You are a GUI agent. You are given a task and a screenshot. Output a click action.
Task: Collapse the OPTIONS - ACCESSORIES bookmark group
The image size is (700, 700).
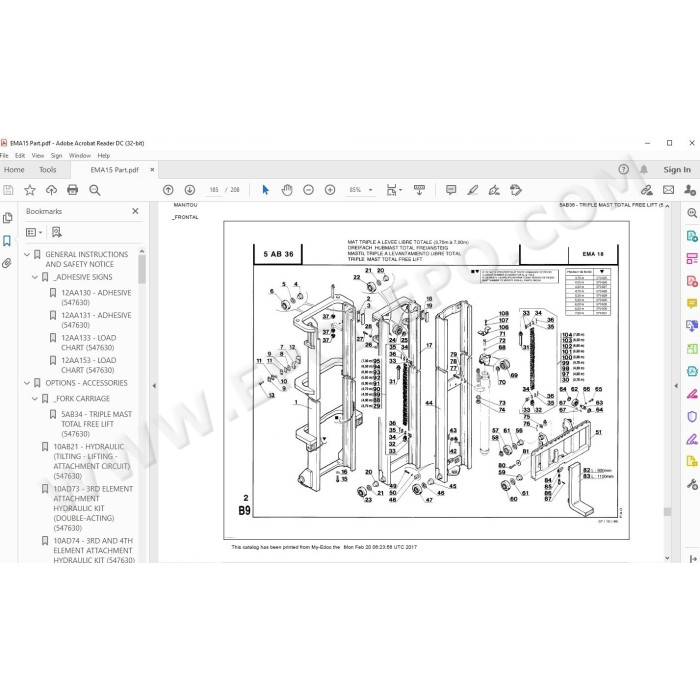(x=27, y=383)
